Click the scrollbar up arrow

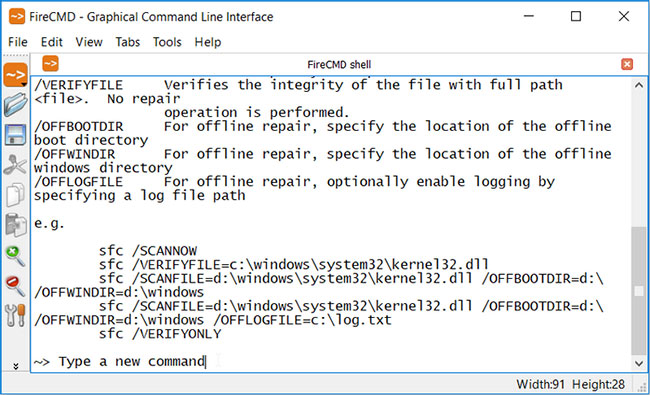639,85
